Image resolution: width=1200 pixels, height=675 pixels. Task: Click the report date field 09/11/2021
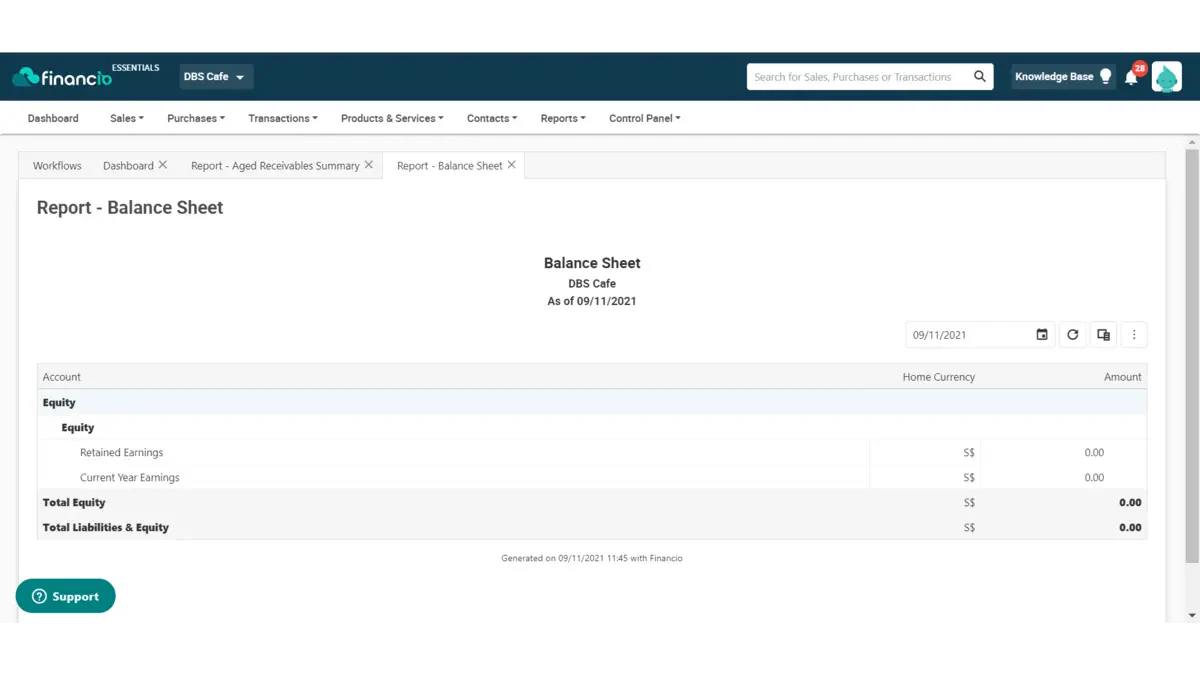coord(970,335)
